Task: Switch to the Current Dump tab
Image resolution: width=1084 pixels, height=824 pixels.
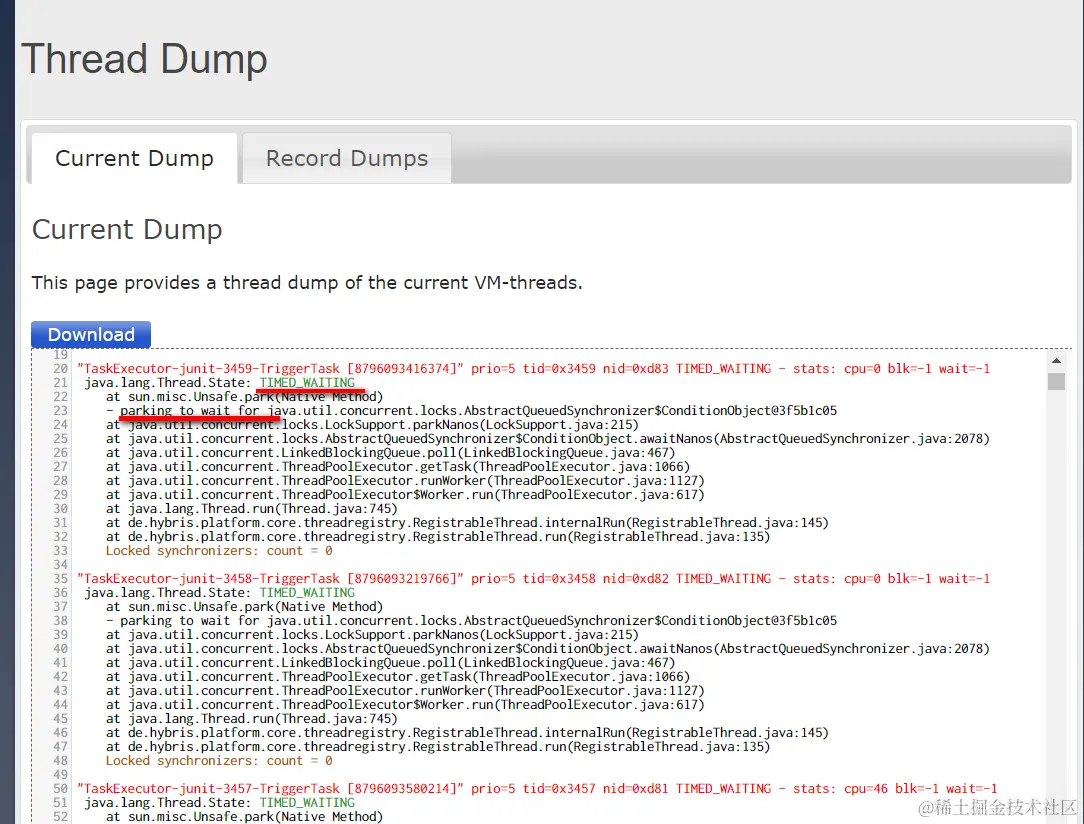Action: coord(134,158)
